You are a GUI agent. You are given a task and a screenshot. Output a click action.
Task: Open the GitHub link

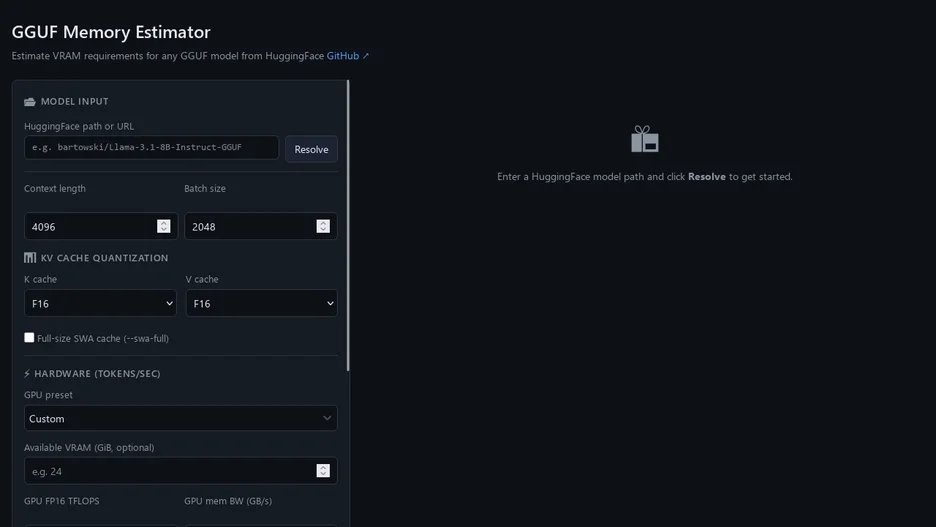[x=343, y=56]
